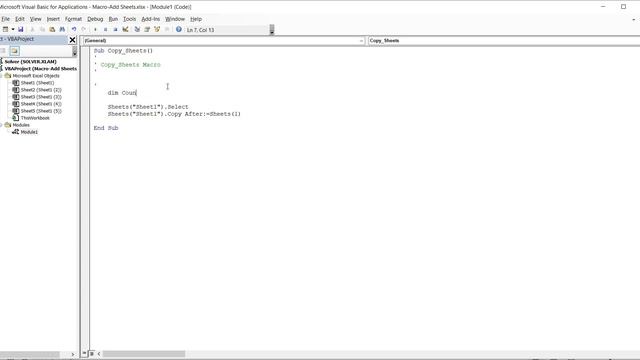Click the Cut toolbar icon
This screenshot has height=360, width=640.
tap(33, 29)
